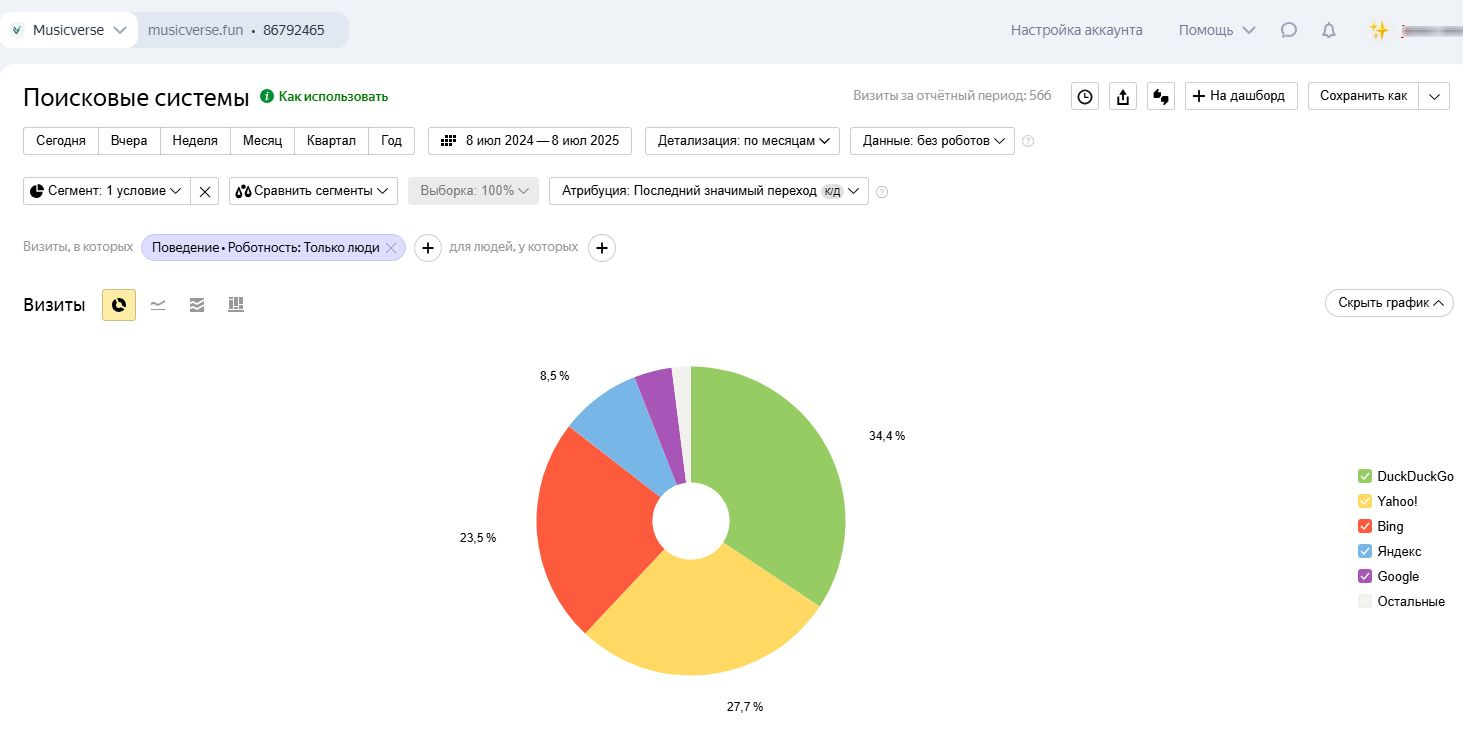Open the Атрибуция attribution dropdown
Screen dimensions: 1463x756
coord(708,191)
